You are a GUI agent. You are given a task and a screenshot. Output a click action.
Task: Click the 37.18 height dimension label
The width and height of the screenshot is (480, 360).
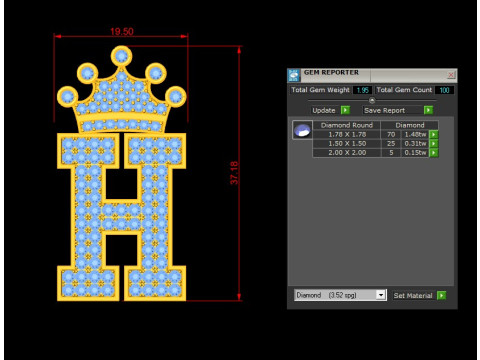click(x=234, y=173)
